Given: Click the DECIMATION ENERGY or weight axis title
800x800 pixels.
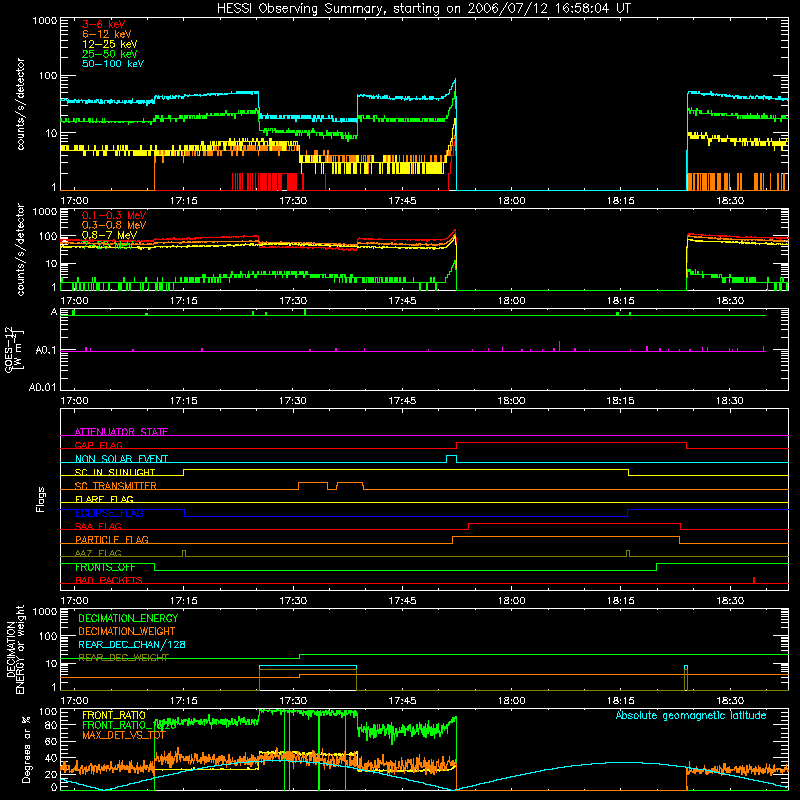Looking at the screenshot, I should click(15, 649).
